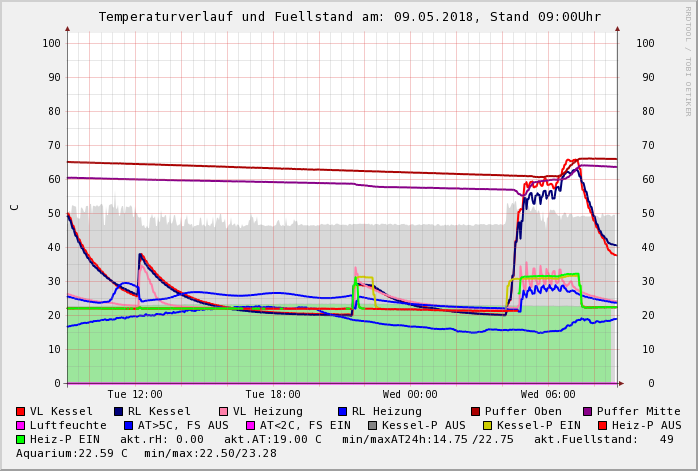Click the purple Puffer Mitte swatch
Viewport: 698px width, 471px height.
coord(587,412)
